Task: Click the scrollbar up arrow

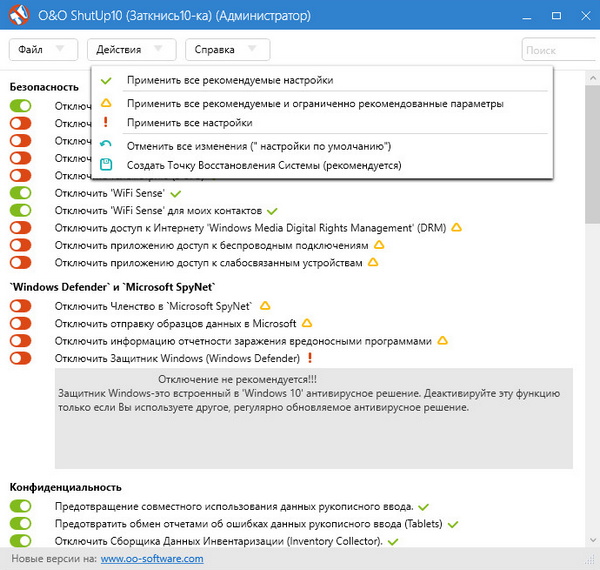Action: (593, 78)
